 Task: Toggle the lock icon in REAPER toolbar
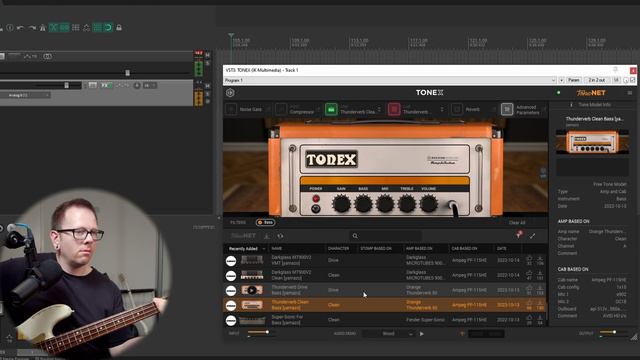coord(119,28)
